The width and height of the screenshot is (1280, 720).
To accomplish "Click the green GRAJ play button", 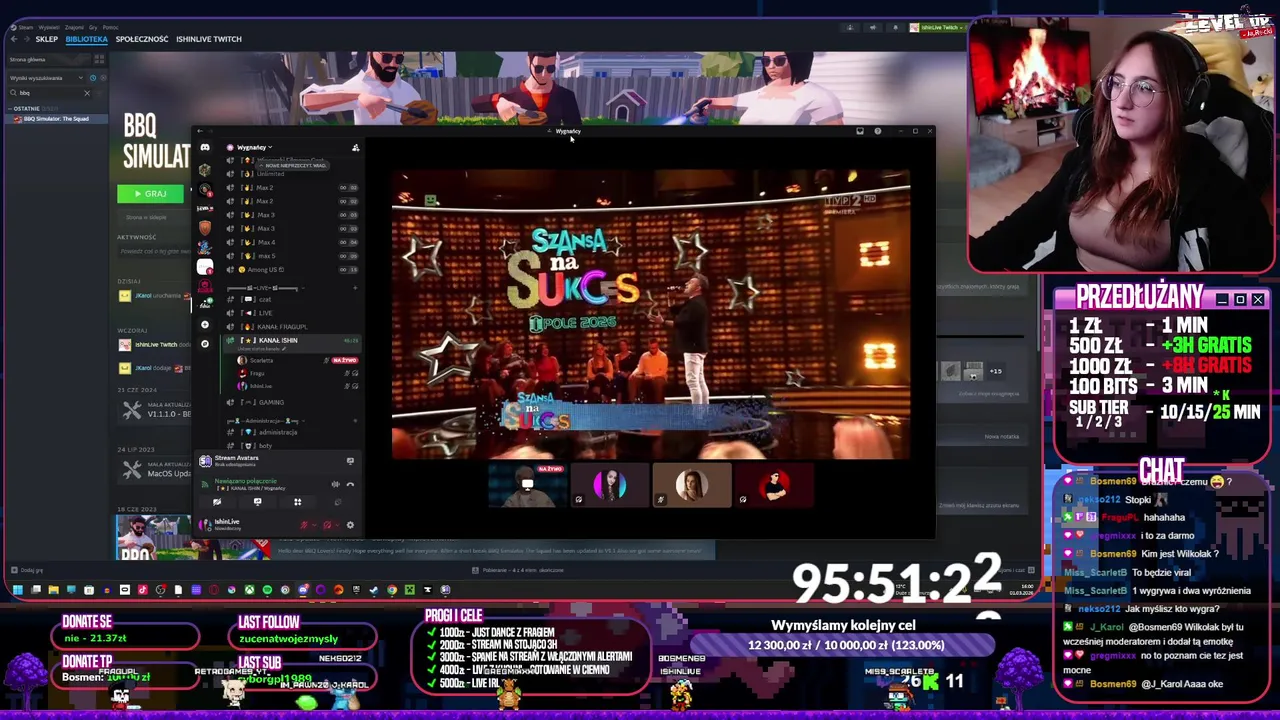I will pyautogui.click(x=151, y=193).
